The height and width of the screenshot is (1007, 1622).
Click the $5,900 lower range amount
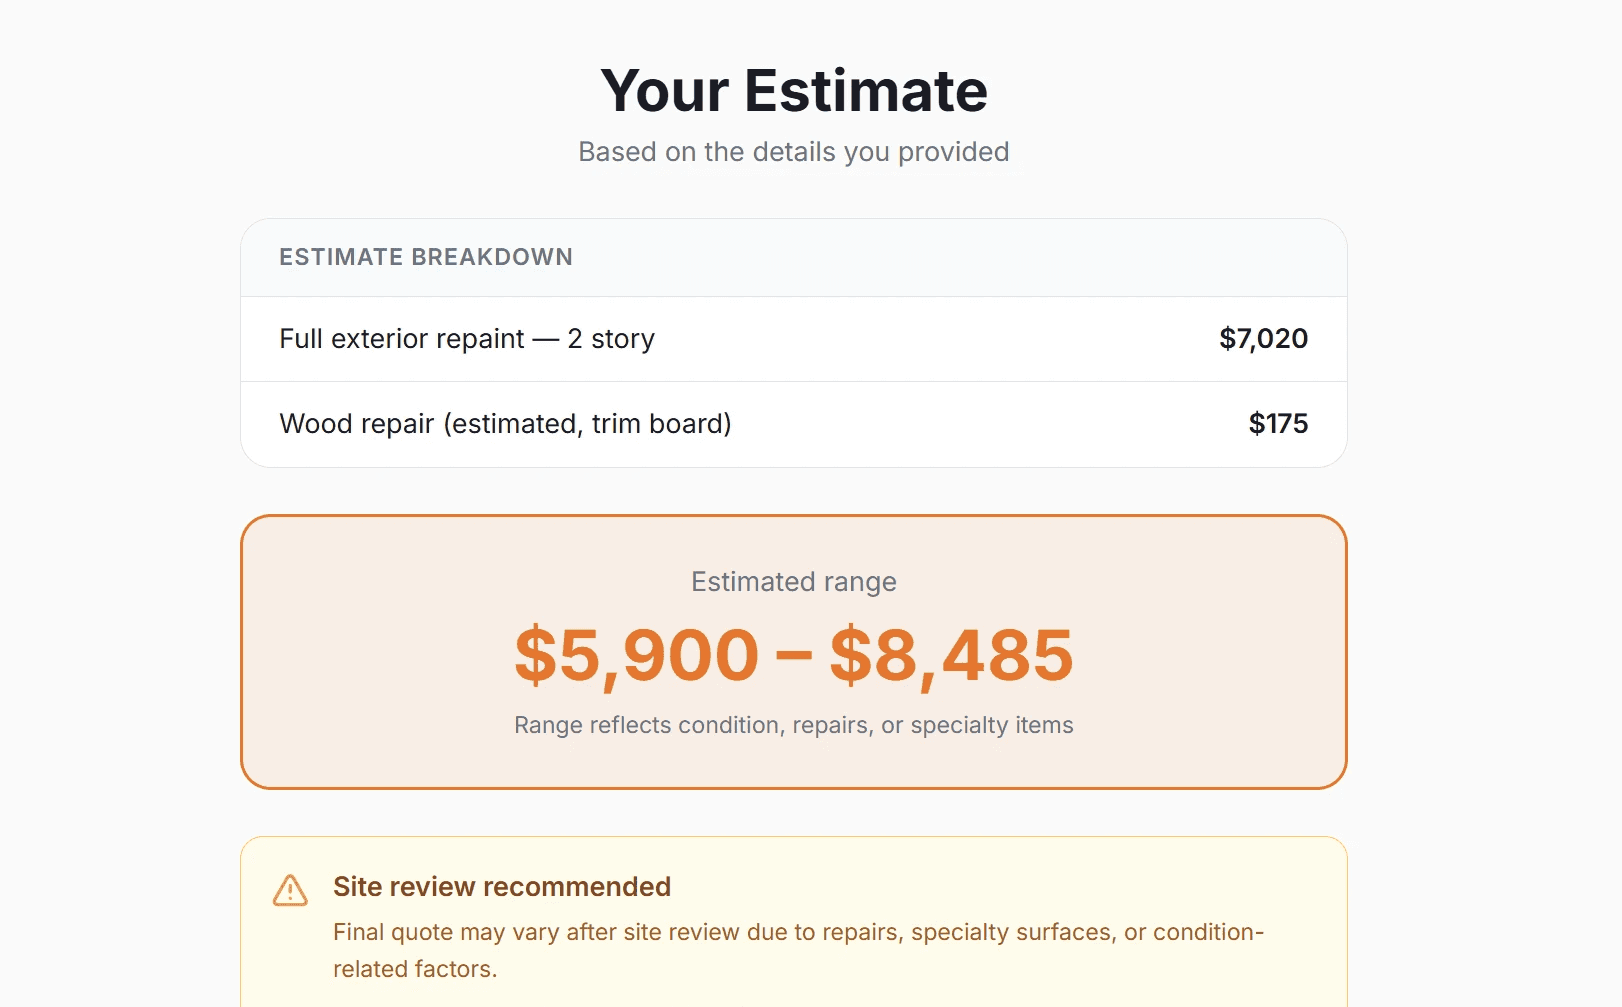tap(637, 656)
